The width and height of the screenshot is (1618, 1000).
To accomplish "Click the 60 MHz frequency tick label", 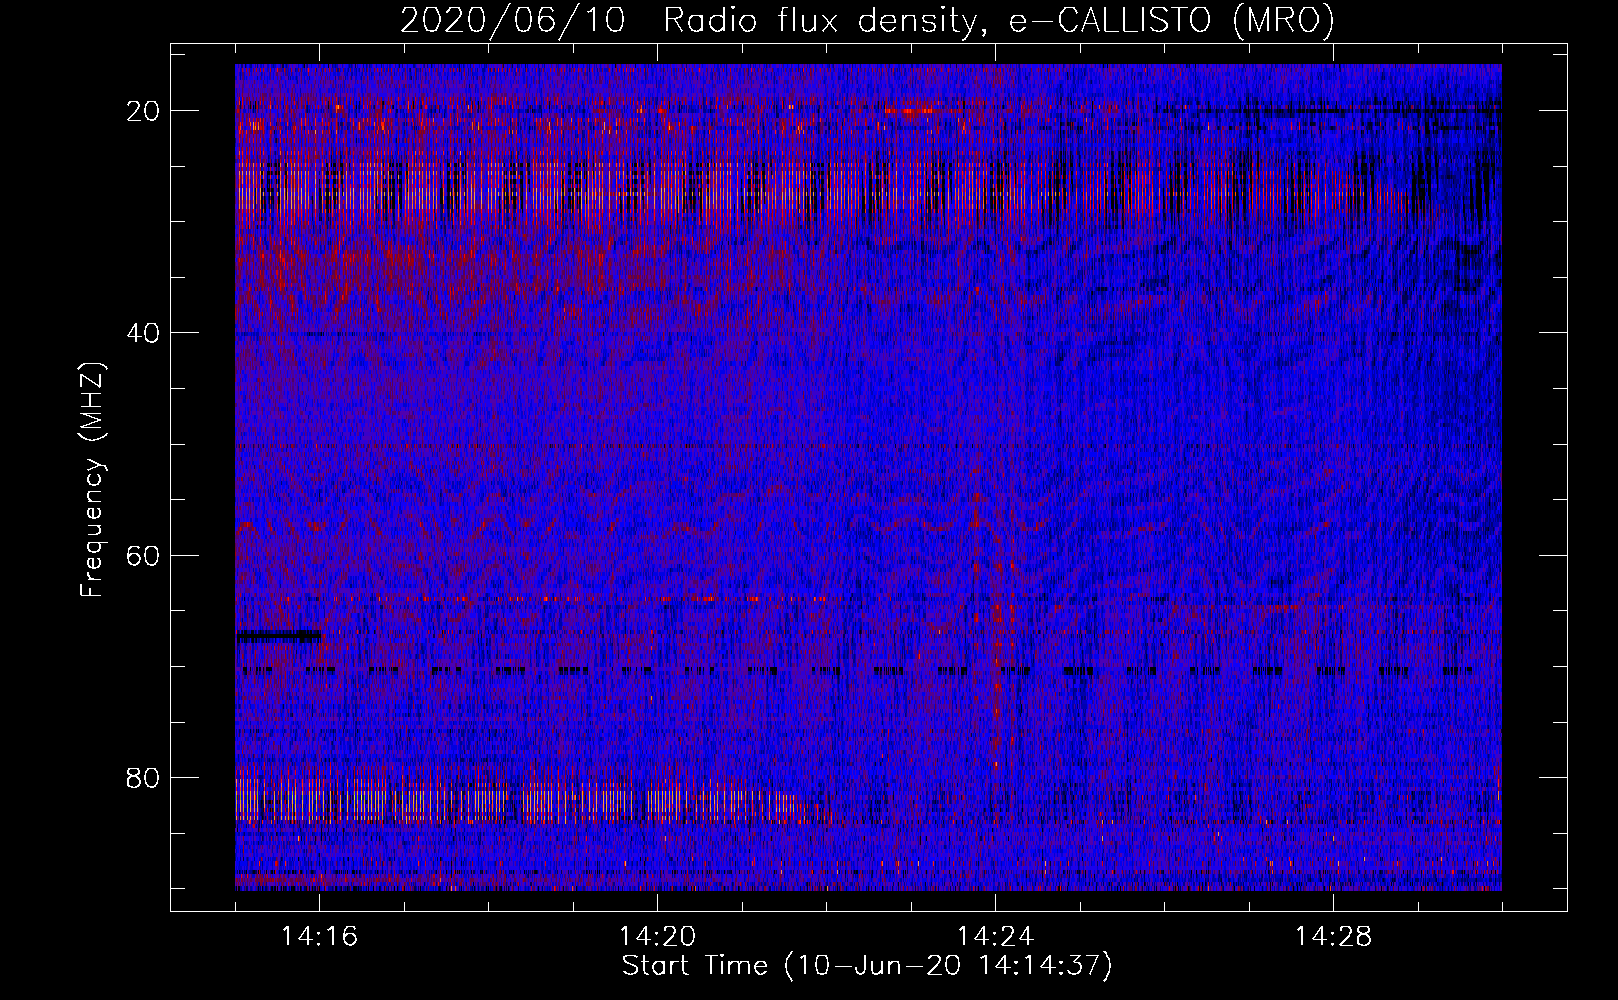I will 143,555.
